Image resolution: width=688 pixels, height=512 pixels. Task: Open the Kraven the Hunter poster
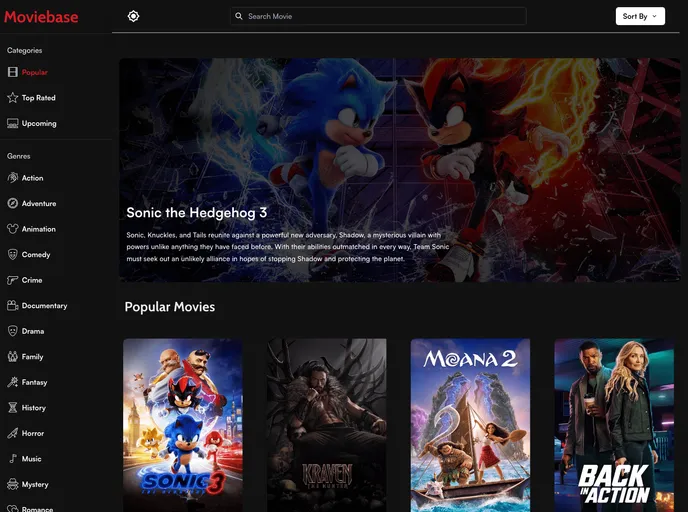pos(327,425)
